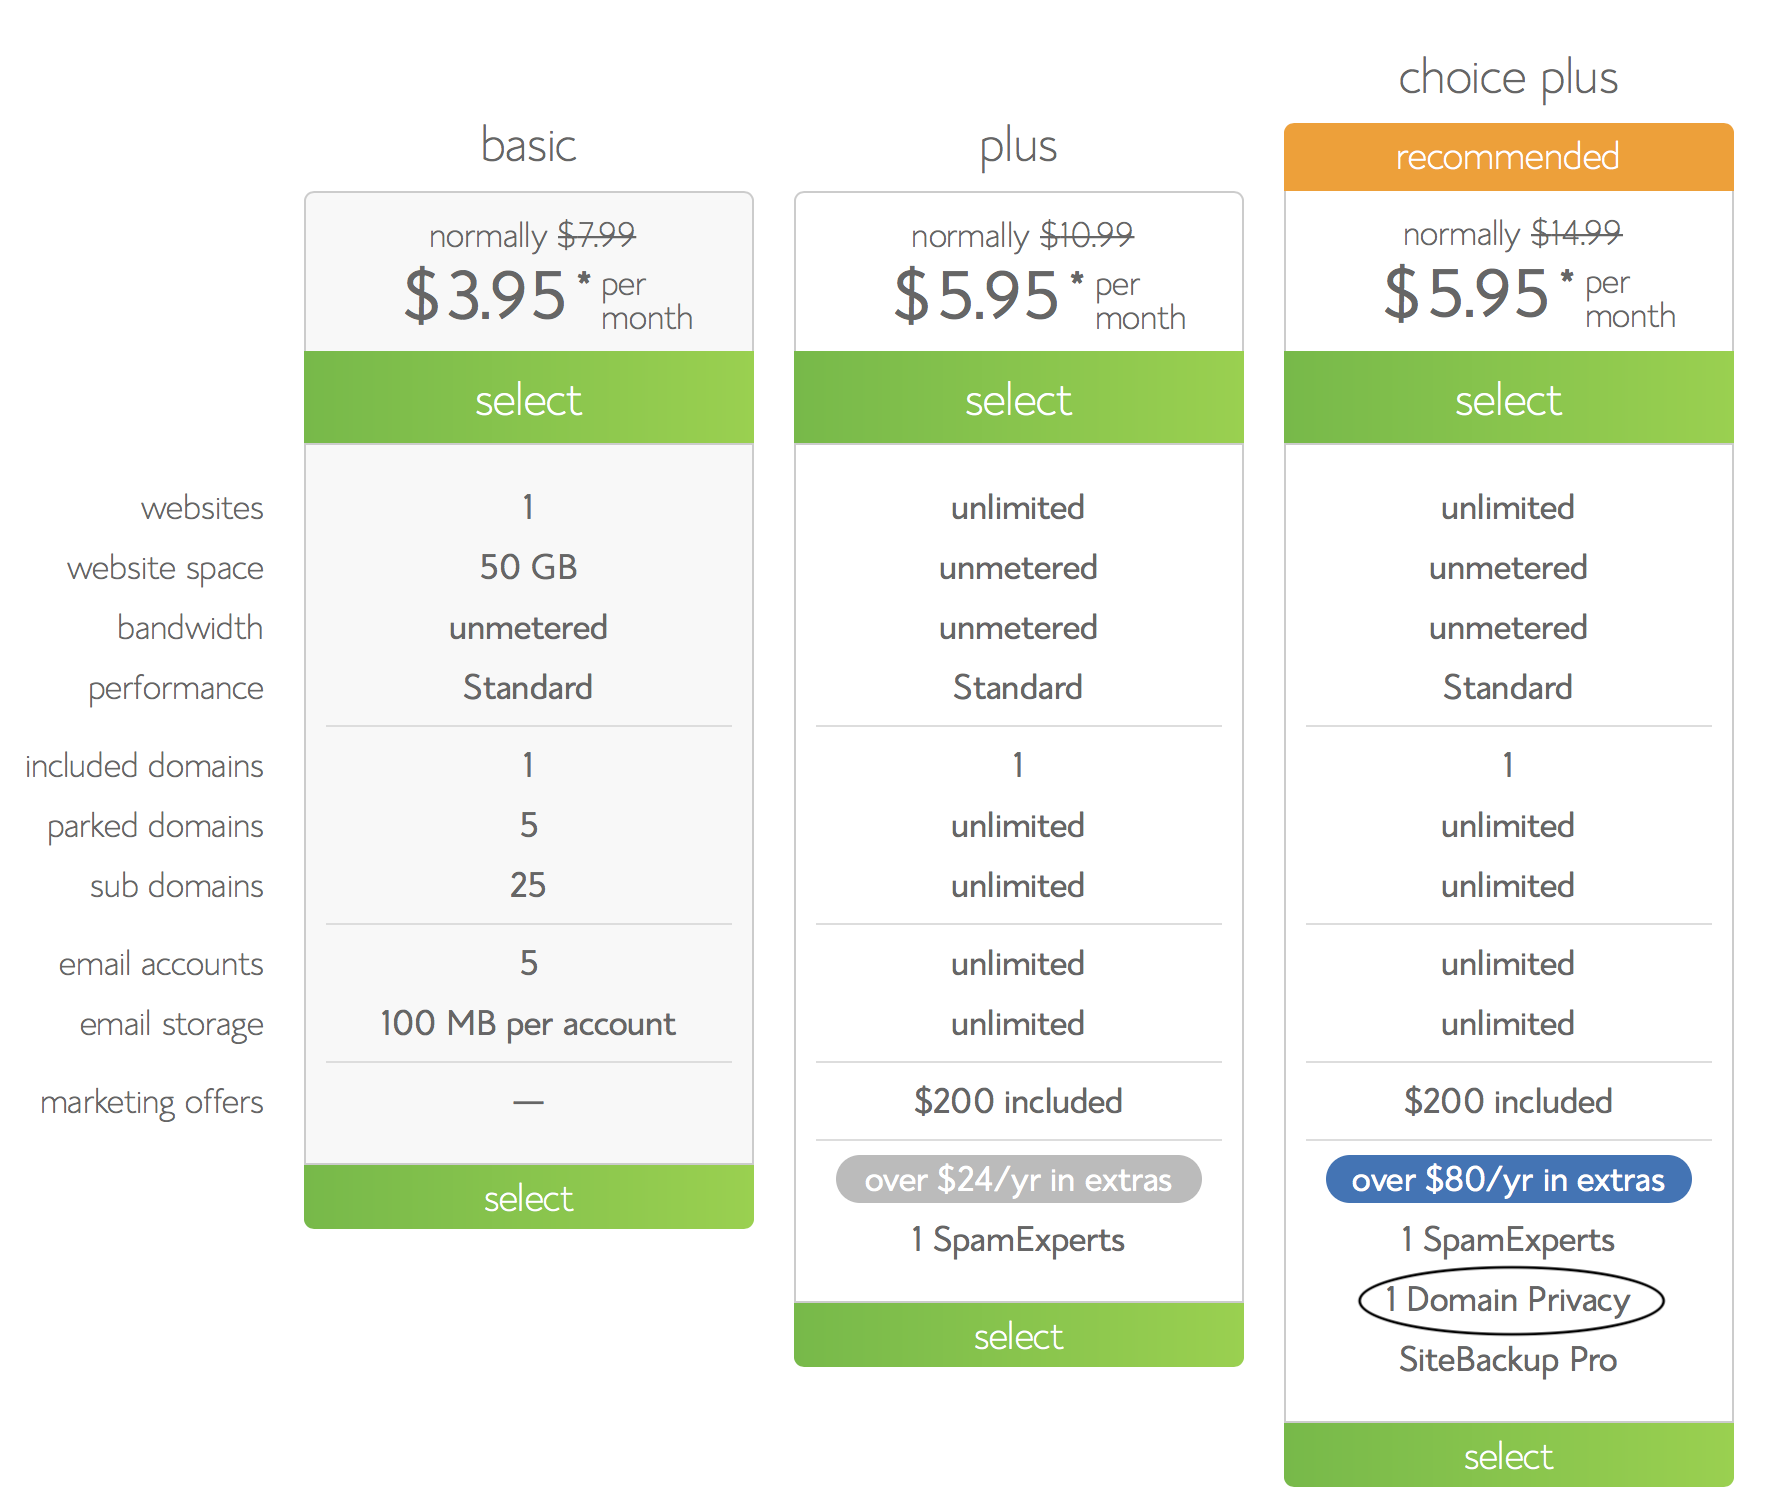1770x1494 pixels.
Task: Click the choice plus plan heading
Action: click(x=1508, y=78)
